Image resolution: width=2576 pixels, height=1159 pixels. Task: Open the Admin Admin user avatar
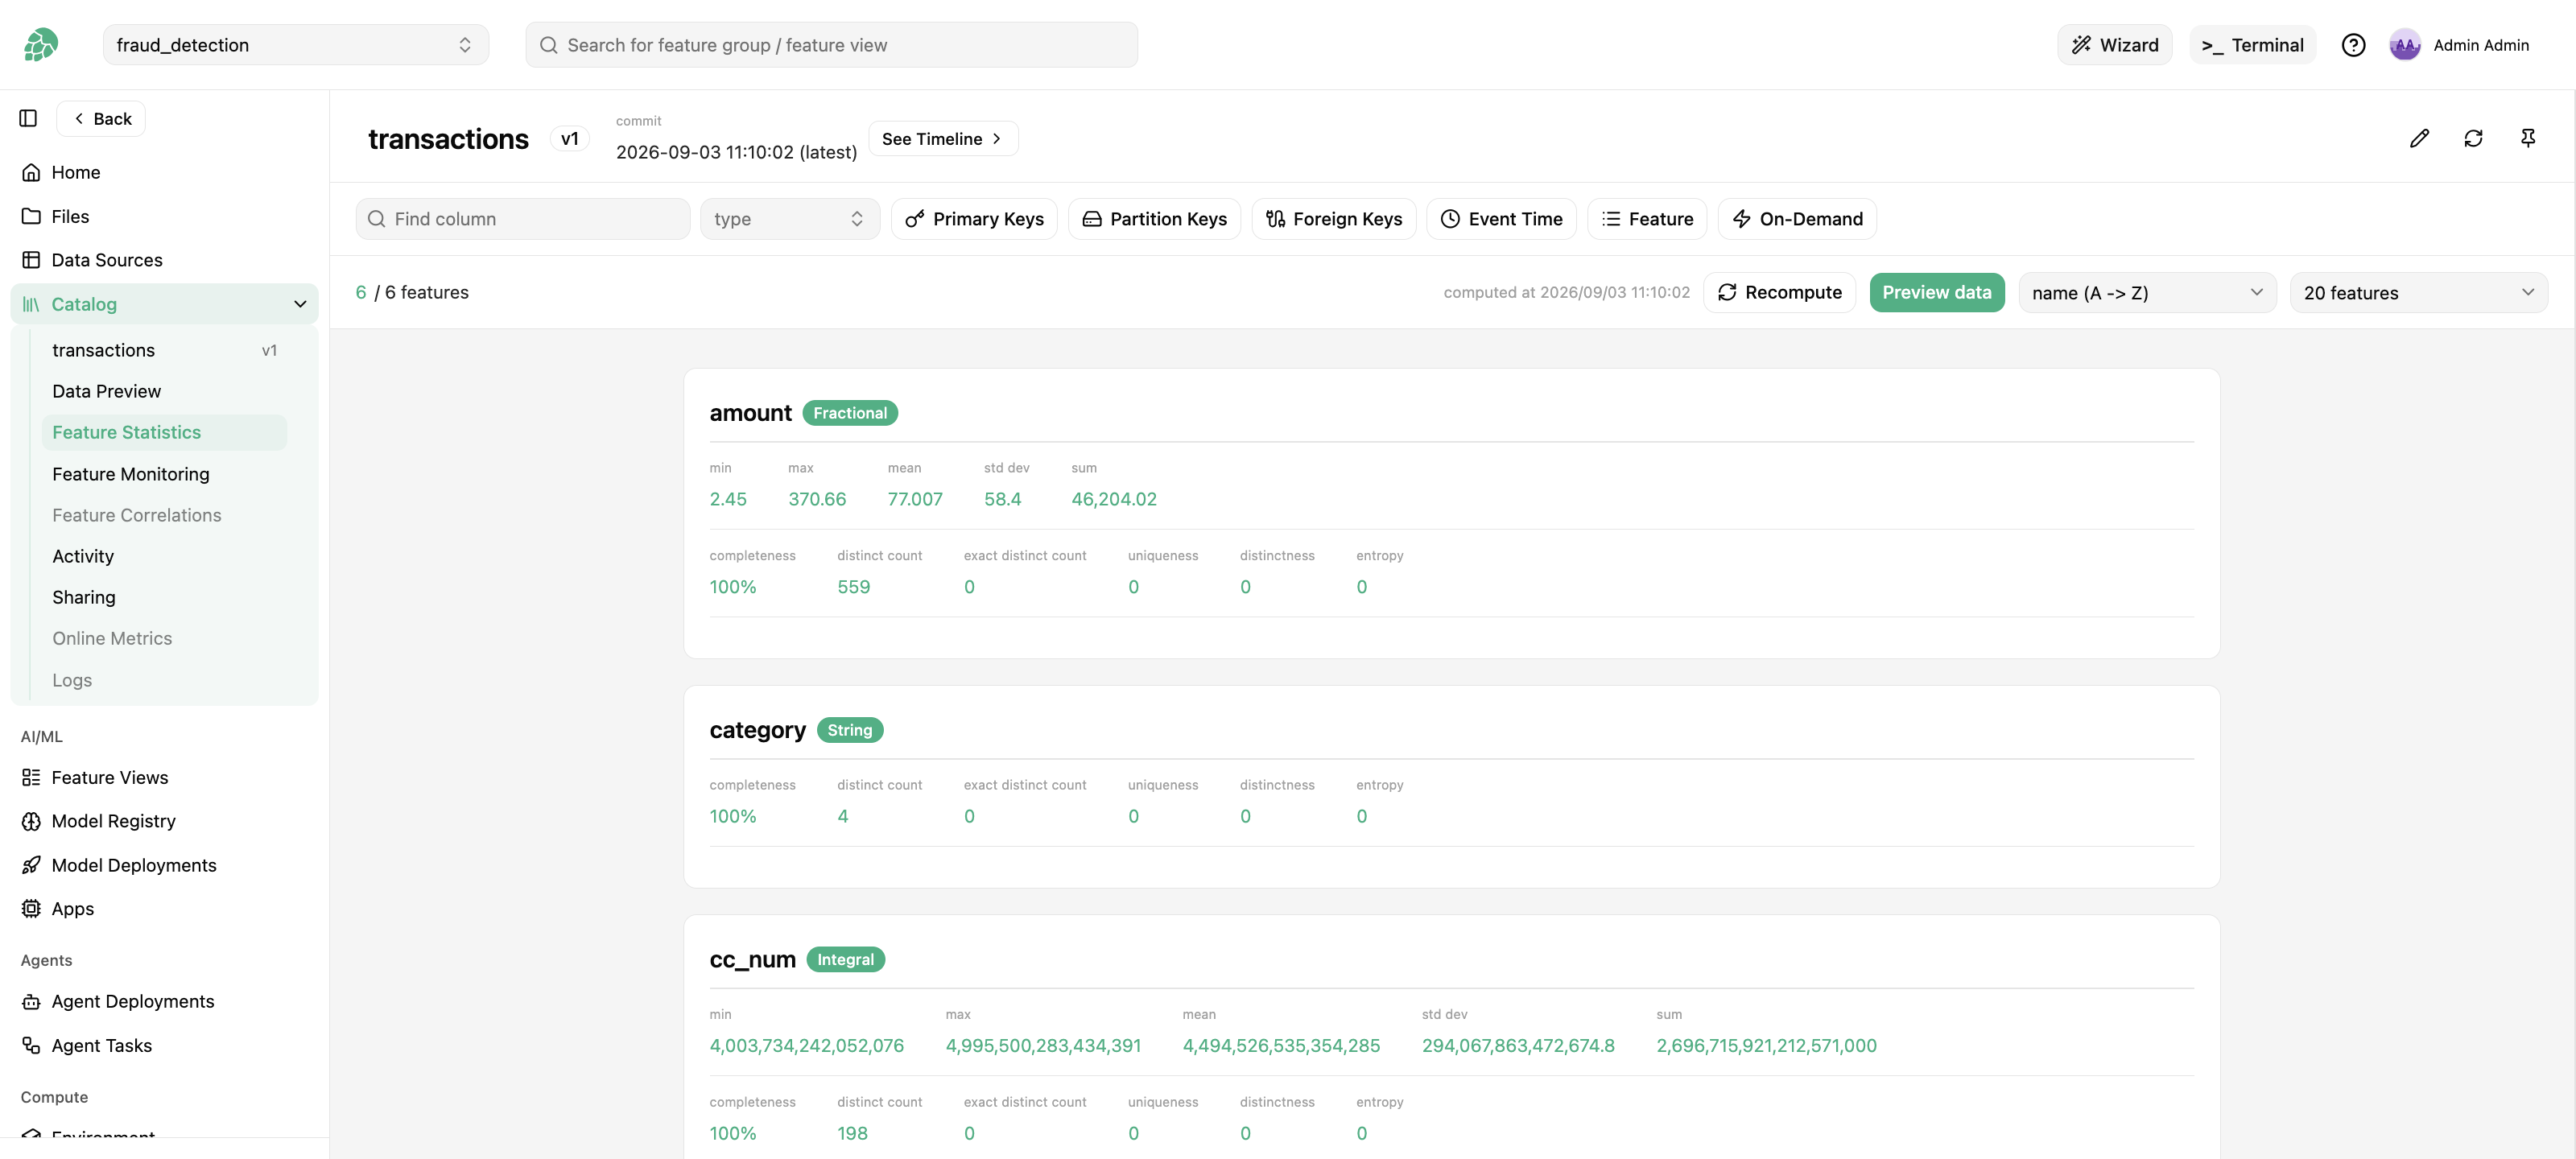(x=2404, y=45)
